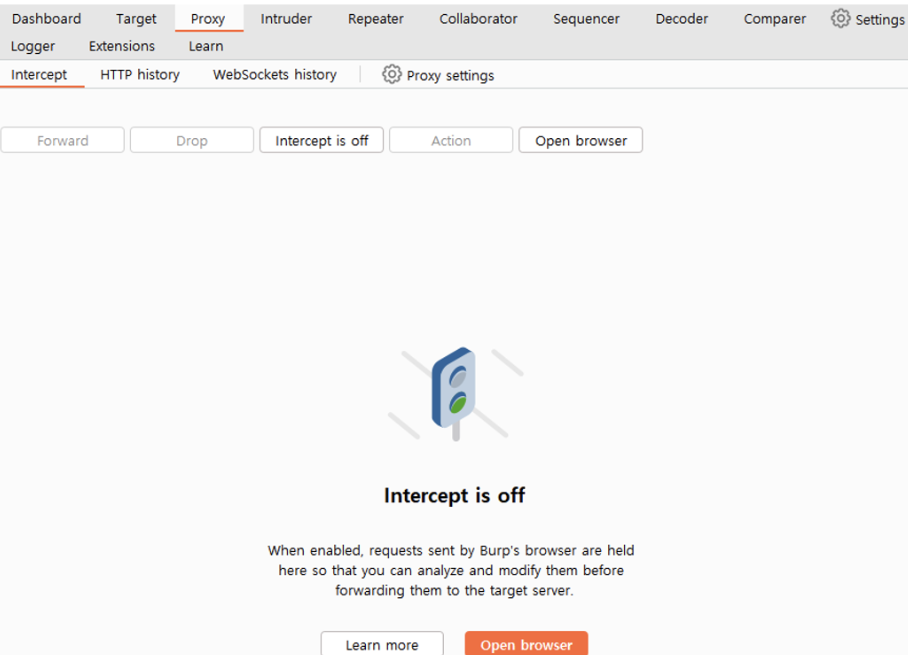908x655 pixels.
Task: Click the Settings gear icon
Action: 840,19
